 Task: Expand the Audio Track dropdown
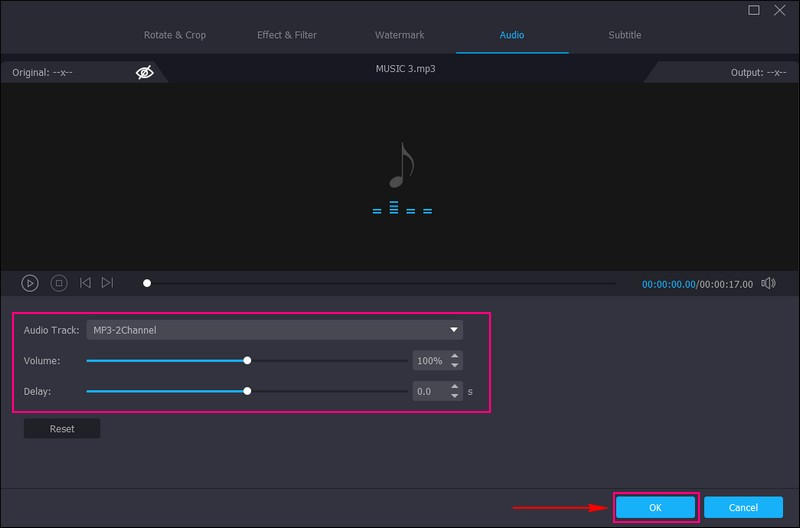tap(454, 330)
